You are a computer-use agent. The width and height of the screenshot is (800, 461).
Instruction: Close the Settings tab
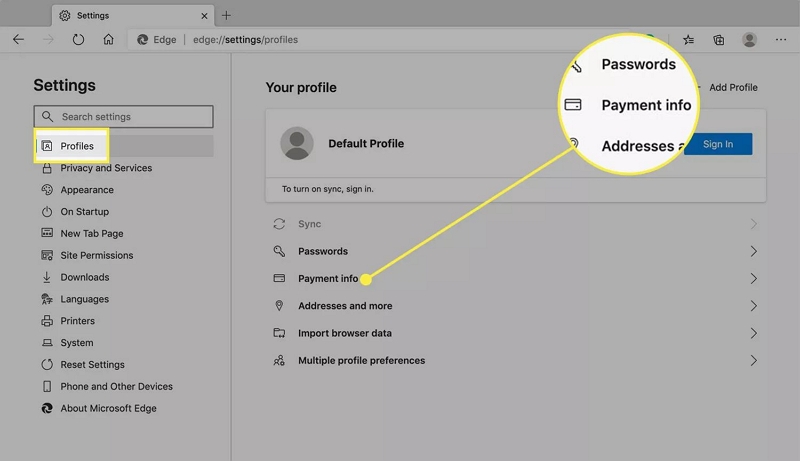pos(204,16)
